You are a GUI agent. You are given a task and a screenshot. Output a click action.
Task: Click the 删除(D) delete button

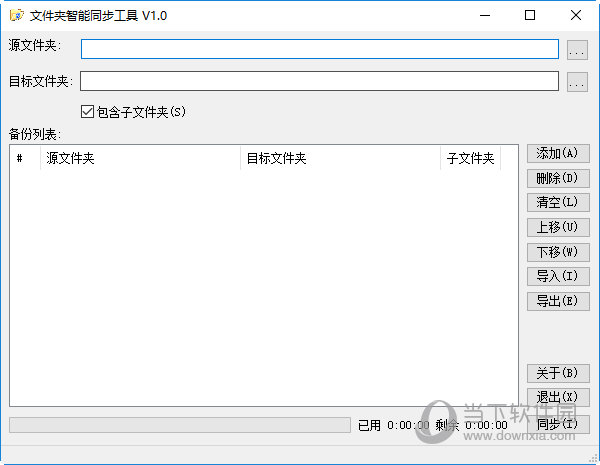pyautogui.click(x=558, y=178)
